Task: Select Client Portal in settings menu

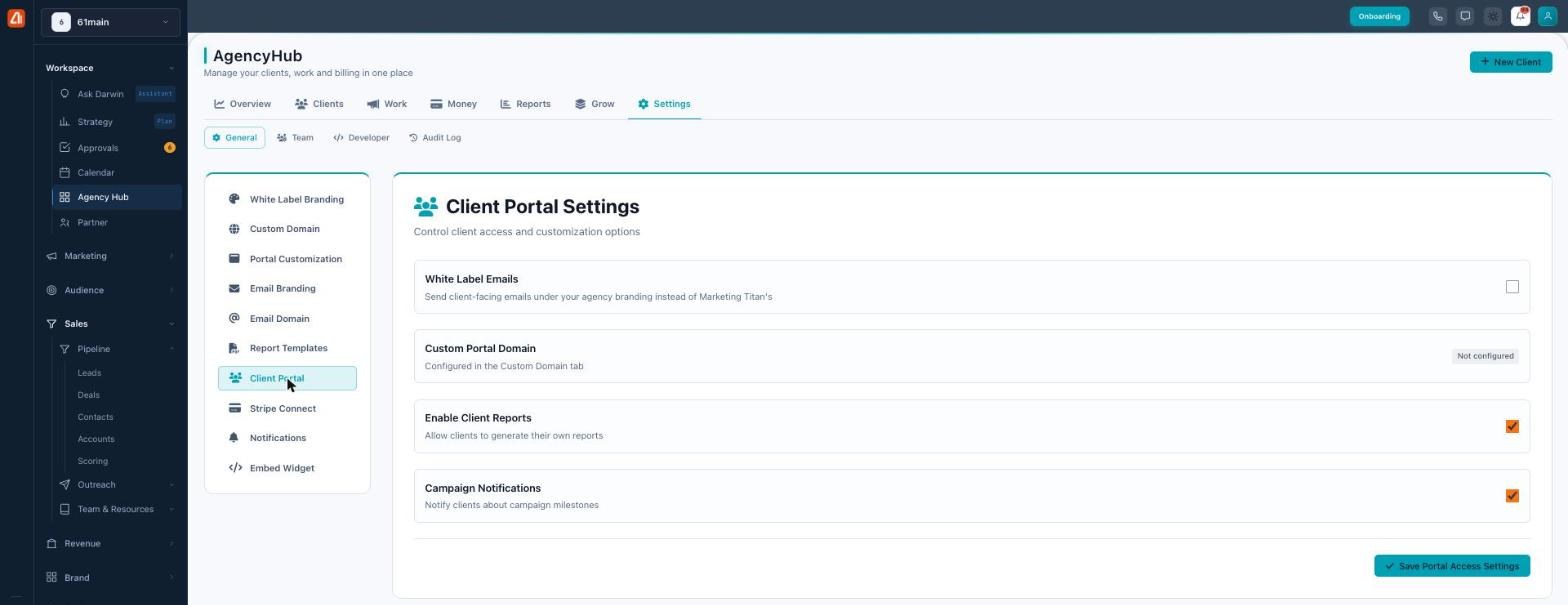Action: pyautogui.click(x=287, y=378)
